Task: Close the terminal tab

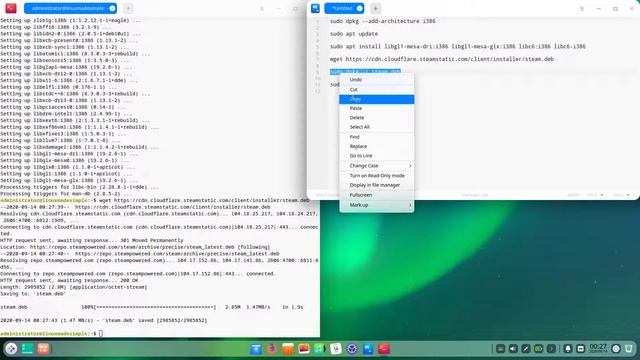Action: tap(112, 8)
